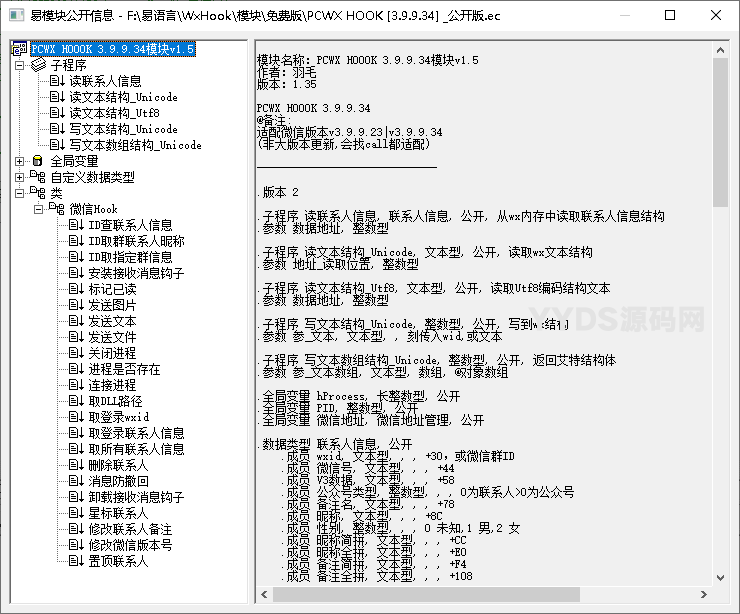740x614 pixels.
Task: Click the icon beside 连接进程
Action: [x=76, y=385]
